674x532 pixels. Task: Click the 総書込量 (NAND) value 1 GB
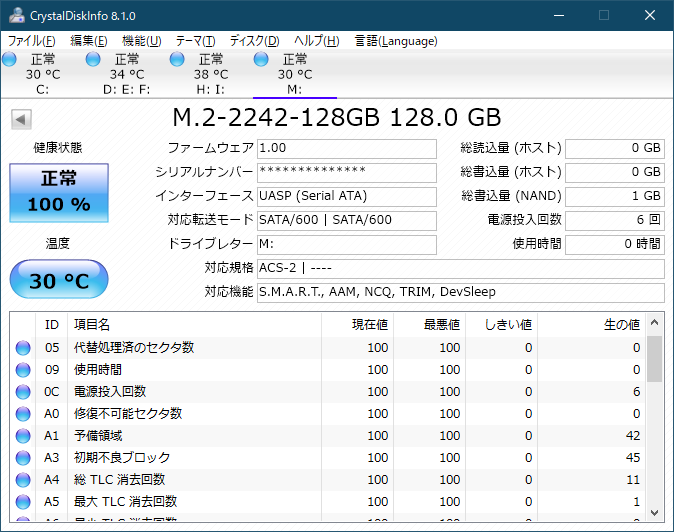[x=615, y=197]
